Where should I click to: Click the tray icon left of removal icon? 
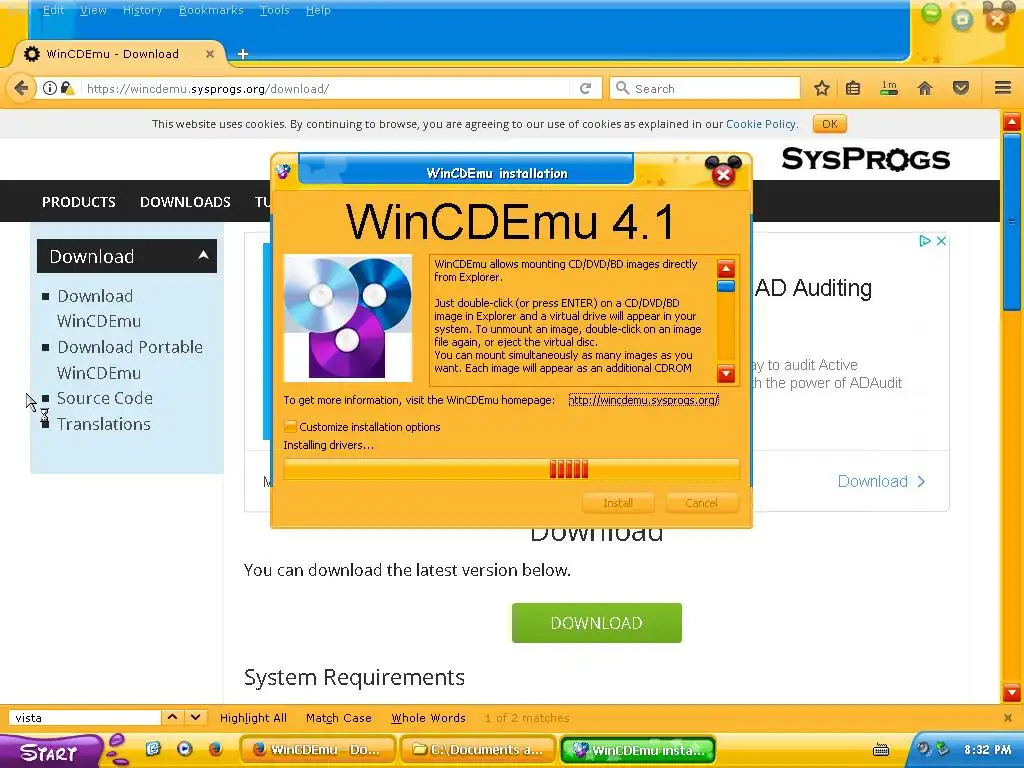tap(923, 749)
